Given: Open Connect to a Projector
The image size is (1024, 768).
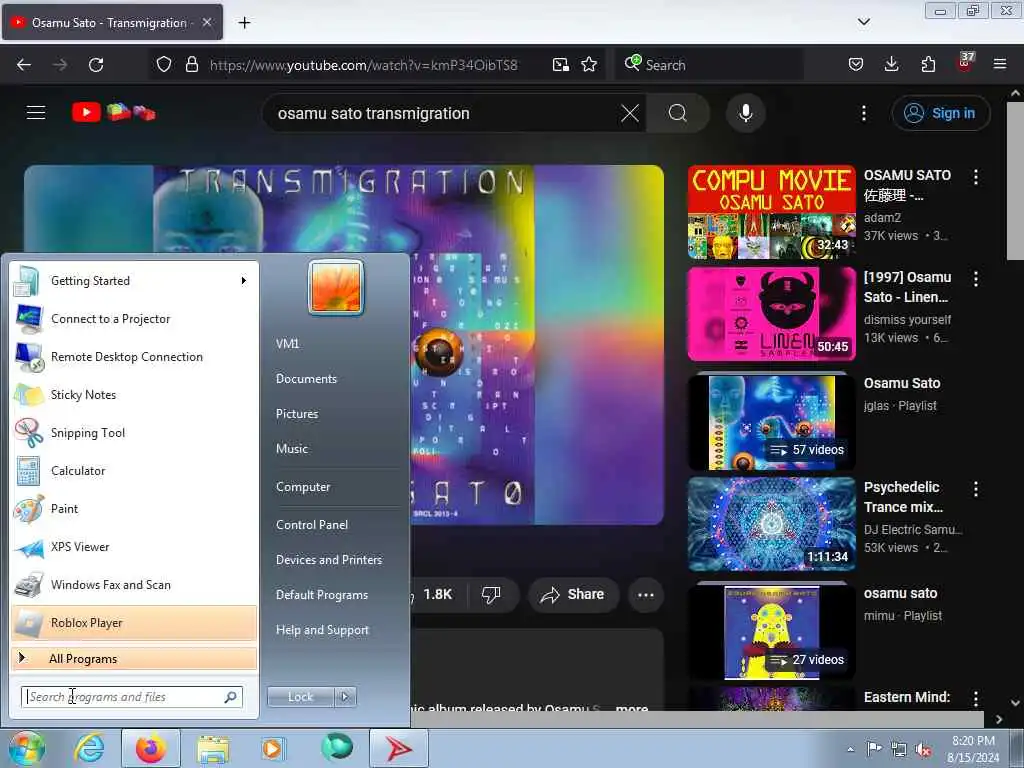Looking at the screenshot, I should pyautogui.click(x=134, y=319).
